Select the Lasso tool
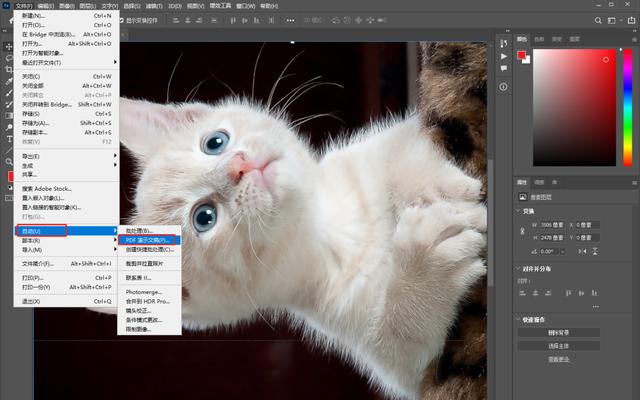Screen dimensions: 640x400 click(x=8, y=58)
